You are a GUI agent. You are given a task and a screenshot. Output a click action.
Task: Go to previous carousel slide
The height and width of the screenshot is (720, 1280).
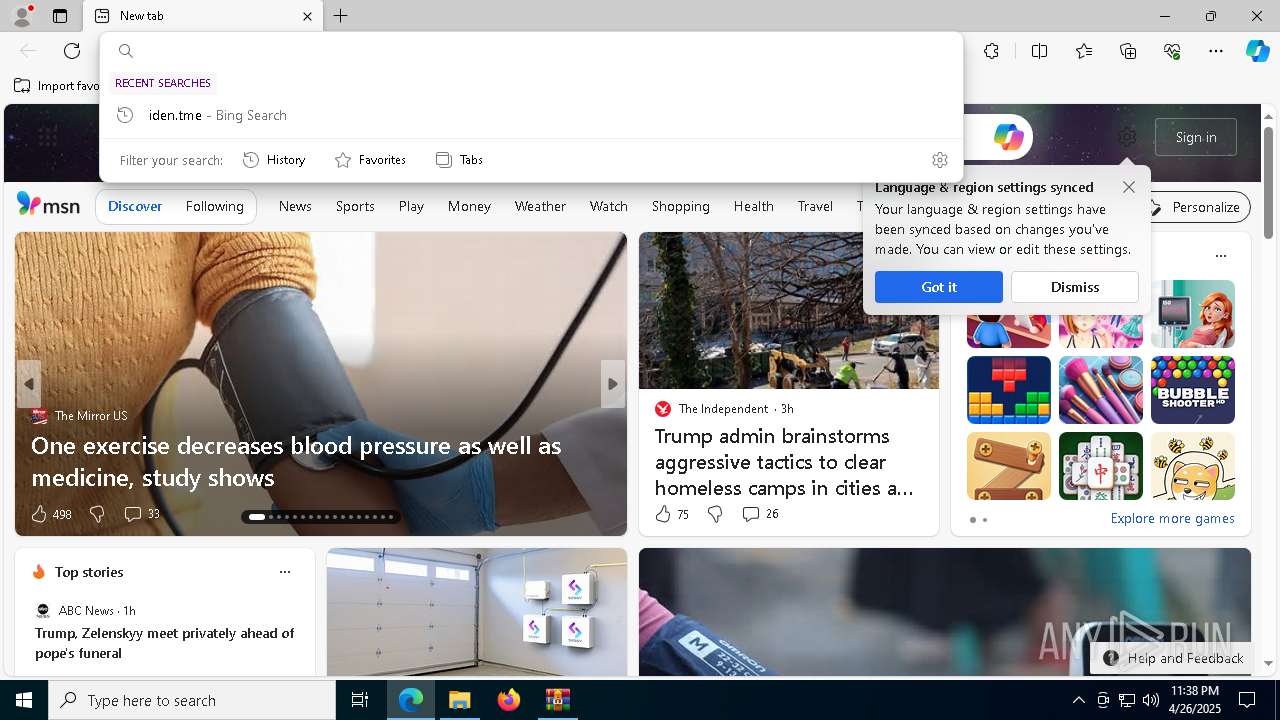[29, 384]
